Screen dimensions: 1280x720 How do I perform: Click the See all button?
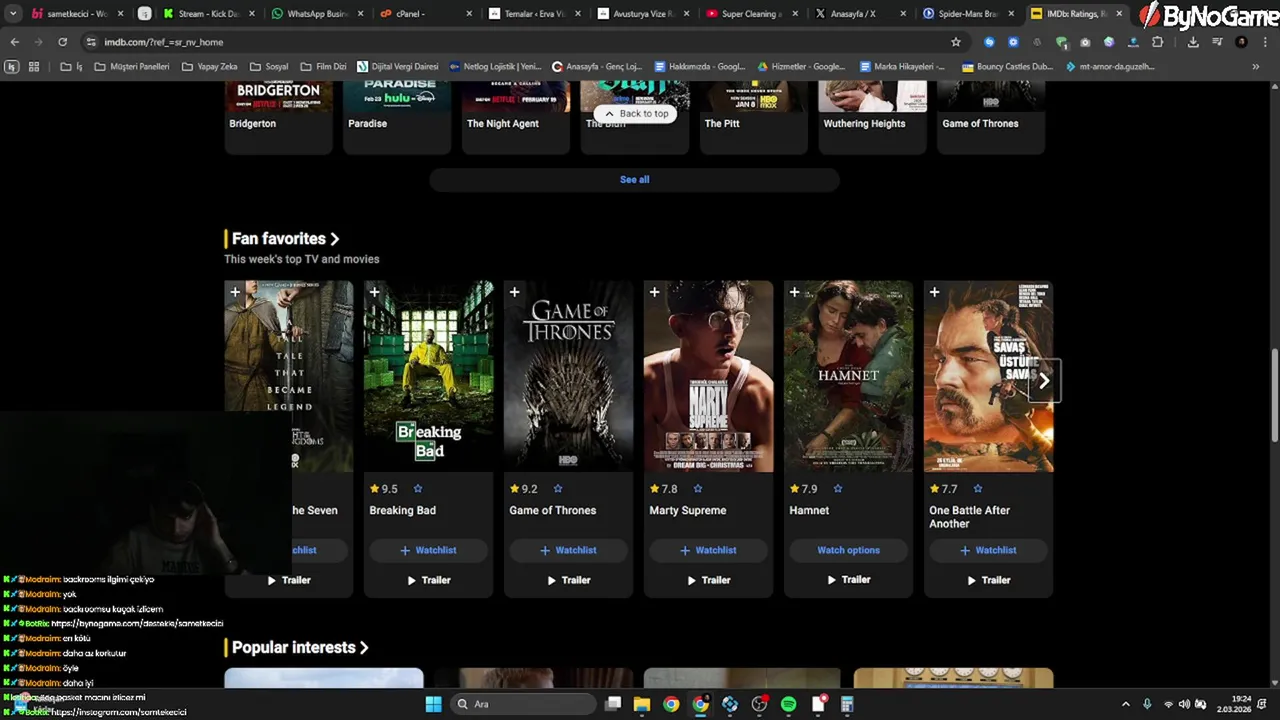pyautogui.click(x=634, y=180)
